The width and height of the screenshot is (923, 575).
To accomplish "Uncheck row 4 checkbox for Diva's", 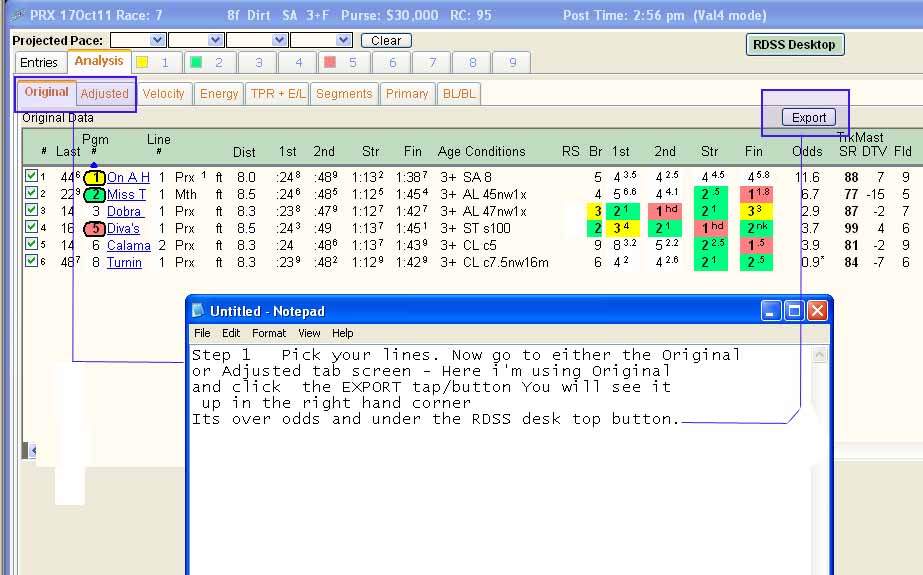I will pos(31,227).
